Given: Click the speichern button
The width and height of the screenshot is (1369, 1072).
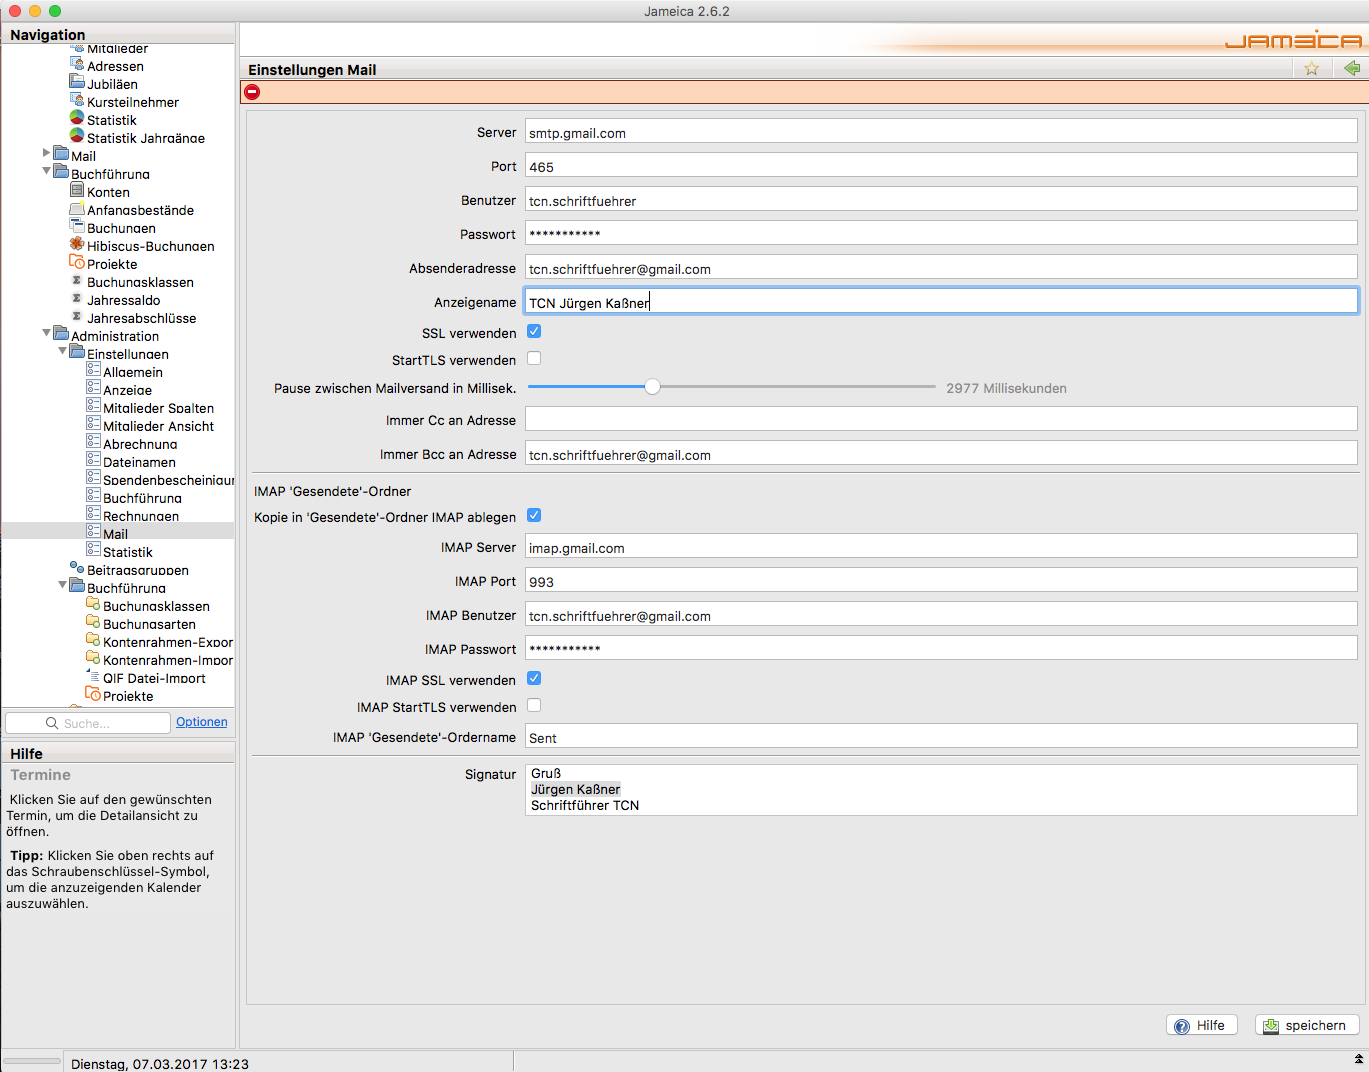Looking at the screenshot, I should coord(1307,1025).
